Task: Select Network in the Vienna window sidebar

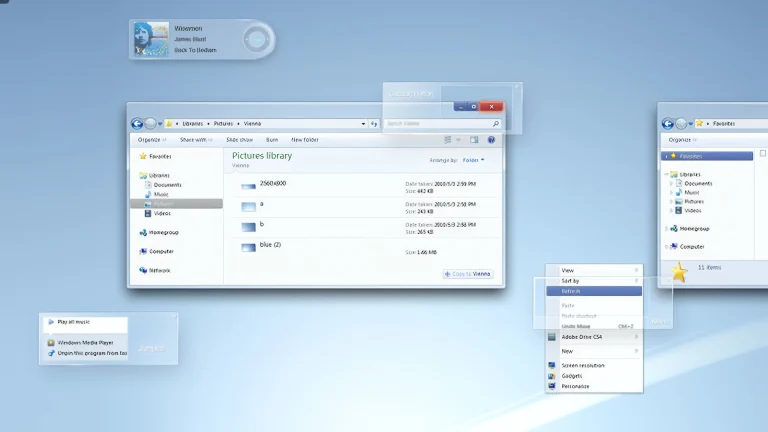Action: tap(154, 270)
